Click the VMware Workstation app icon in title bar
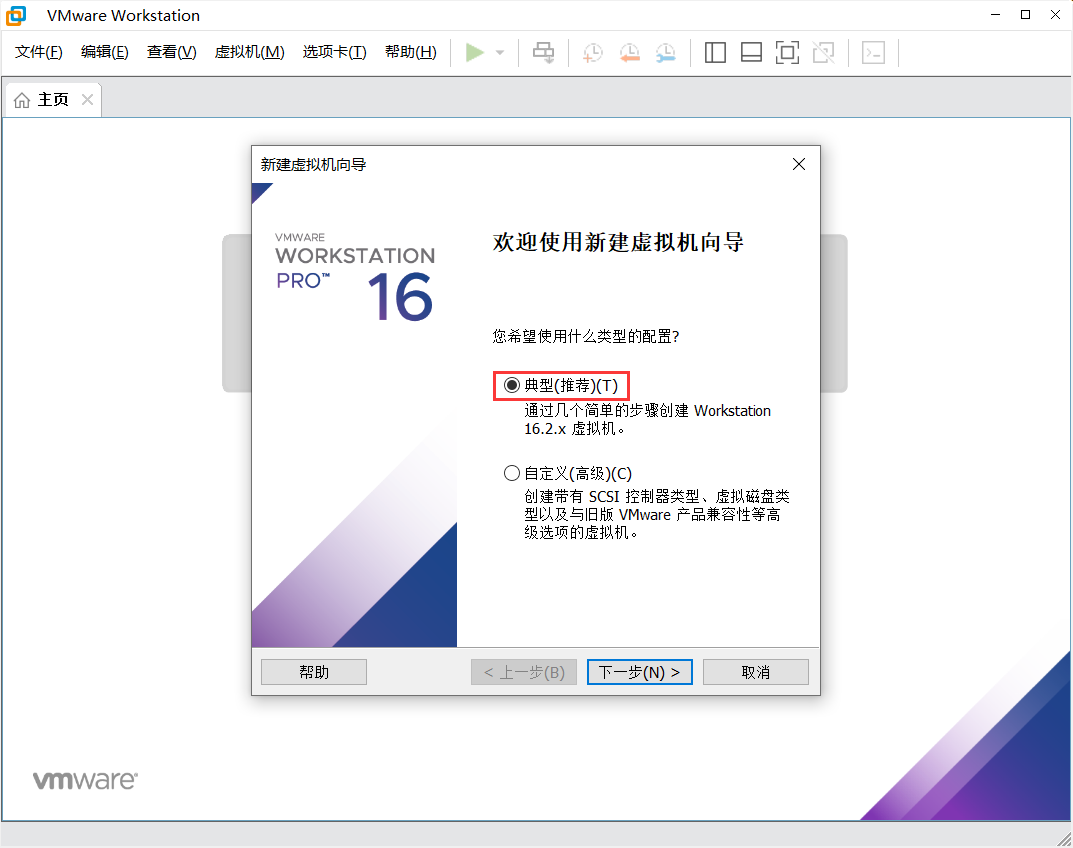Screen dimensions: 1073x848 pos(16,15)
